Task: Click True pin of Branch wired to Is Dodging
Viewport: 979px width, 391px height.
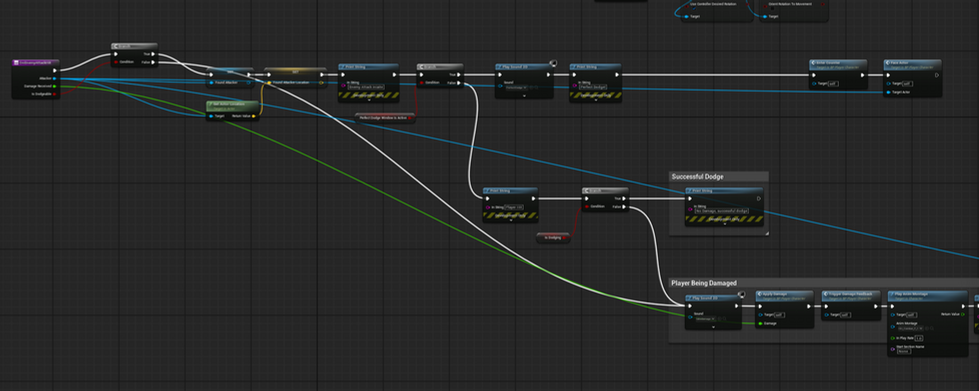Action: click(x=624, y=199)
